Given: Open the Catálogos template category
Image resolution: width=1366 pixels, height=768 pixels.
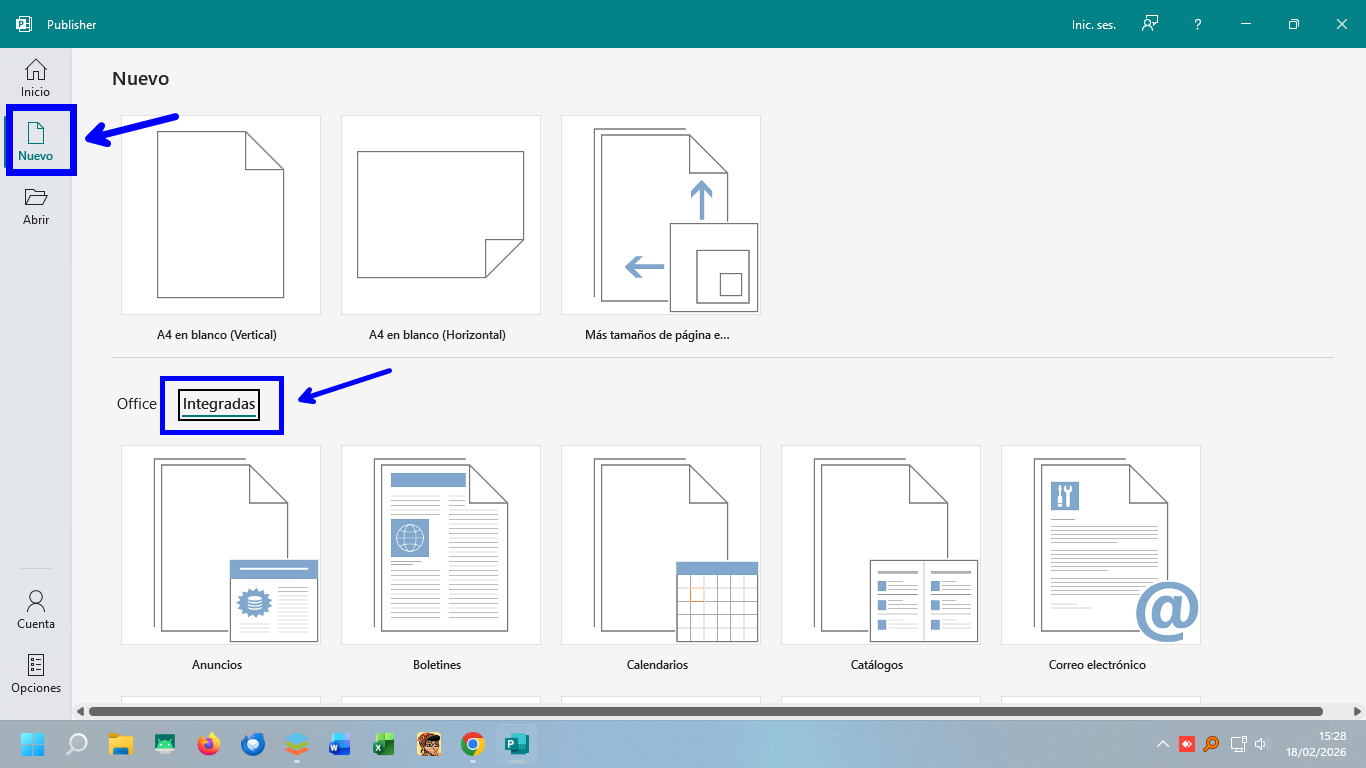Looking at the screenshot, I should 881,545.
